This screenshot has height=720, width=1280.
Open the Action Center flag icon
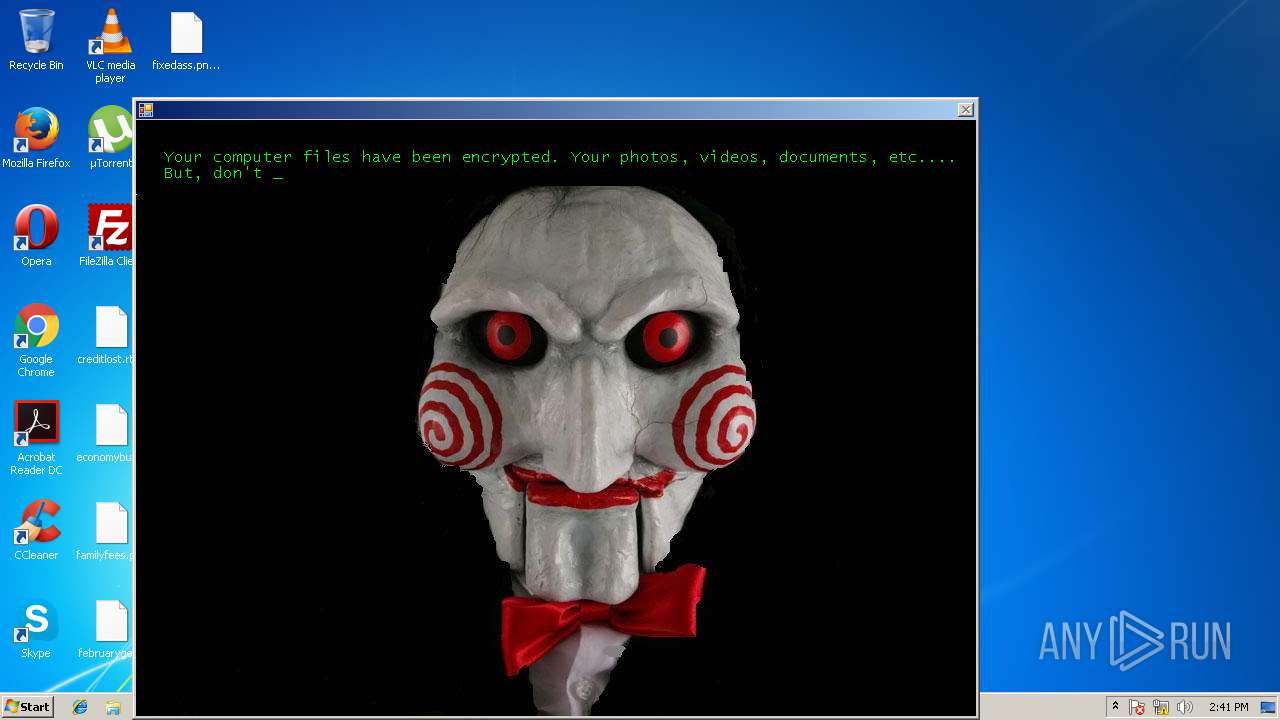coord(1137,707)
